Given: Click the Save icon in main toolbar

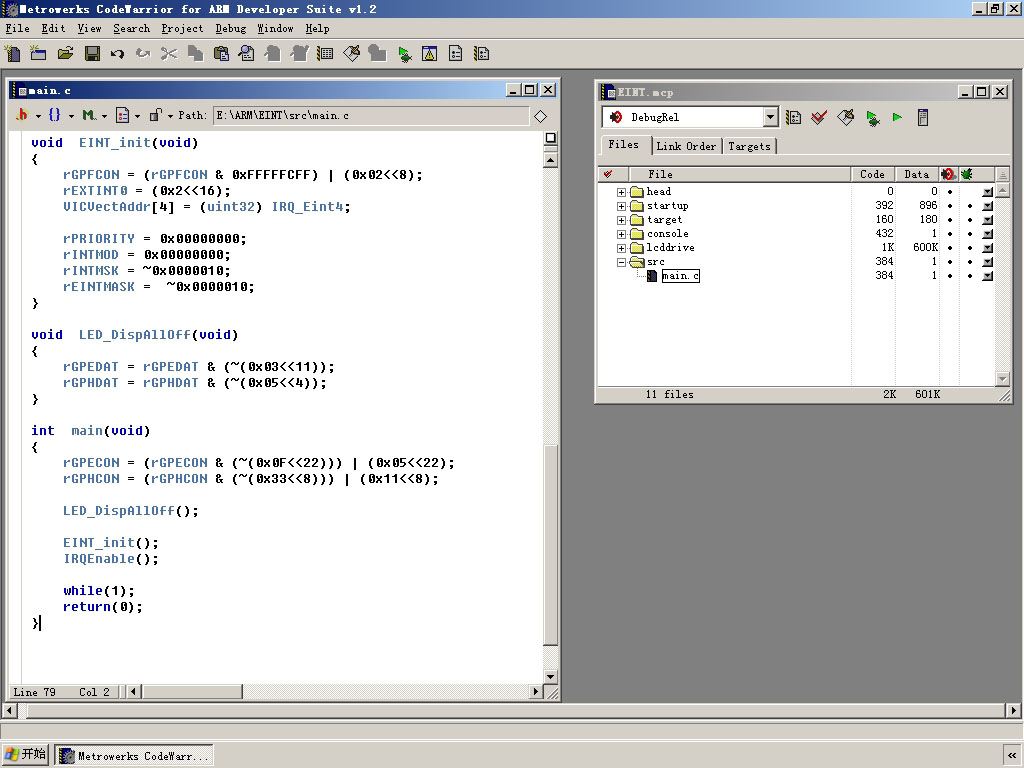Looking at the screenshot, I should (92, 53).
